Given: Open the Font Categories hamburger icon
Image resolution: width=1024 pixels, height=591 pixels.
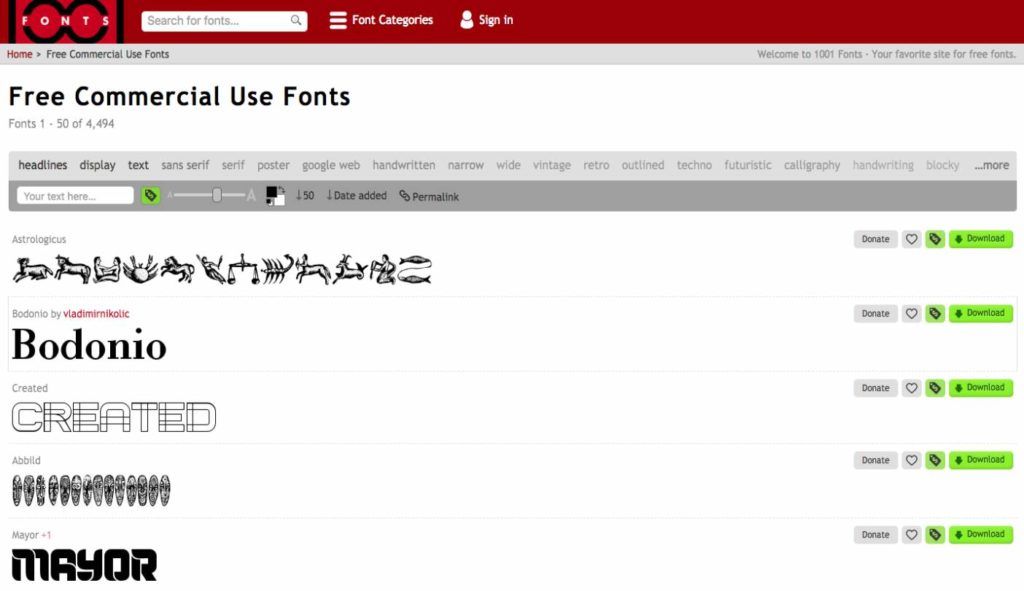Looking at the screenshot, I should [x=337, y=20].
